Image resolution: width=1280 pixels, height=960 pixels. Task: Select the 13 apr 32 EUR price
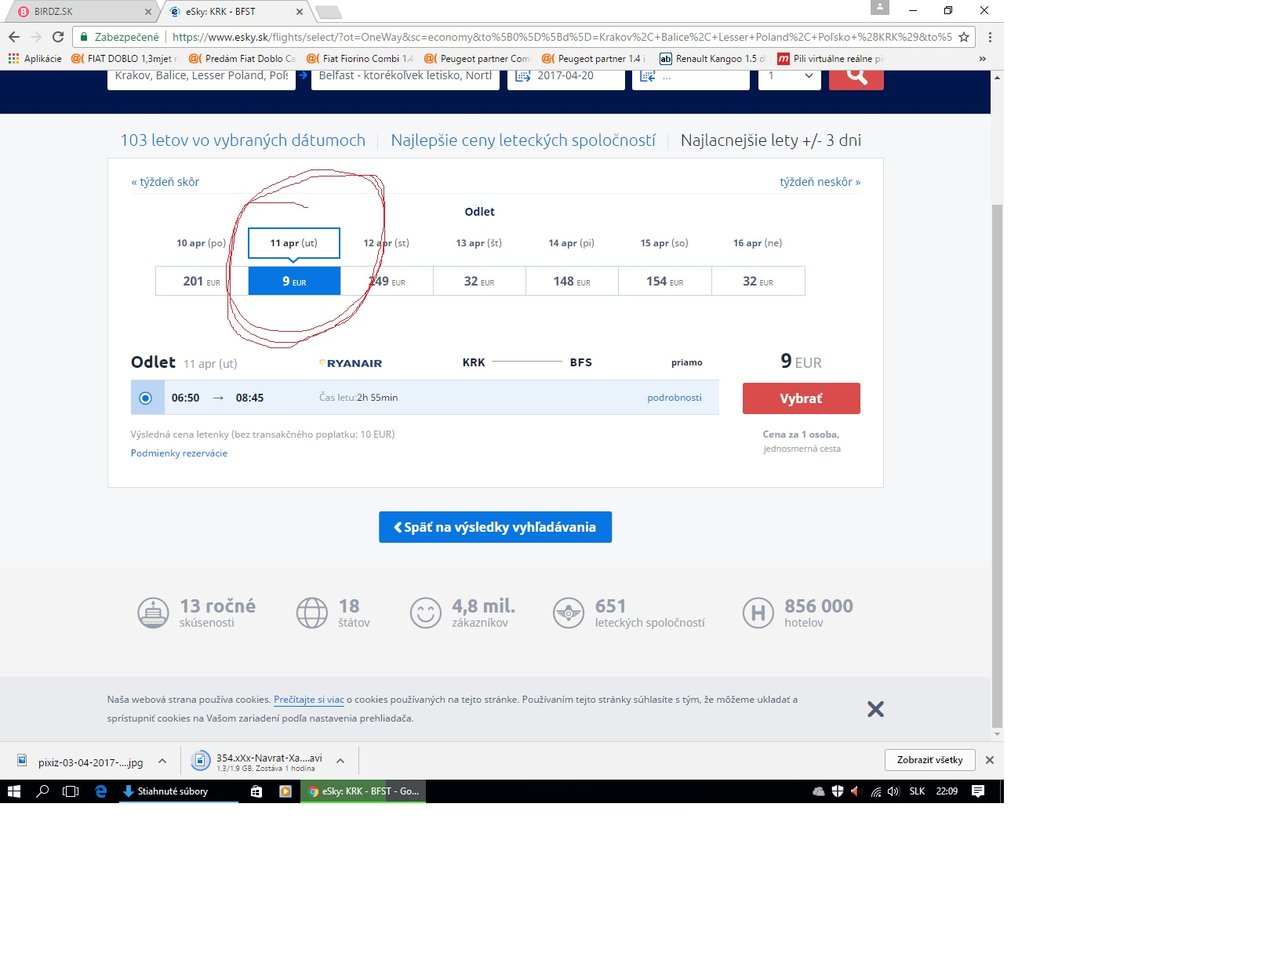pos(479,281)
